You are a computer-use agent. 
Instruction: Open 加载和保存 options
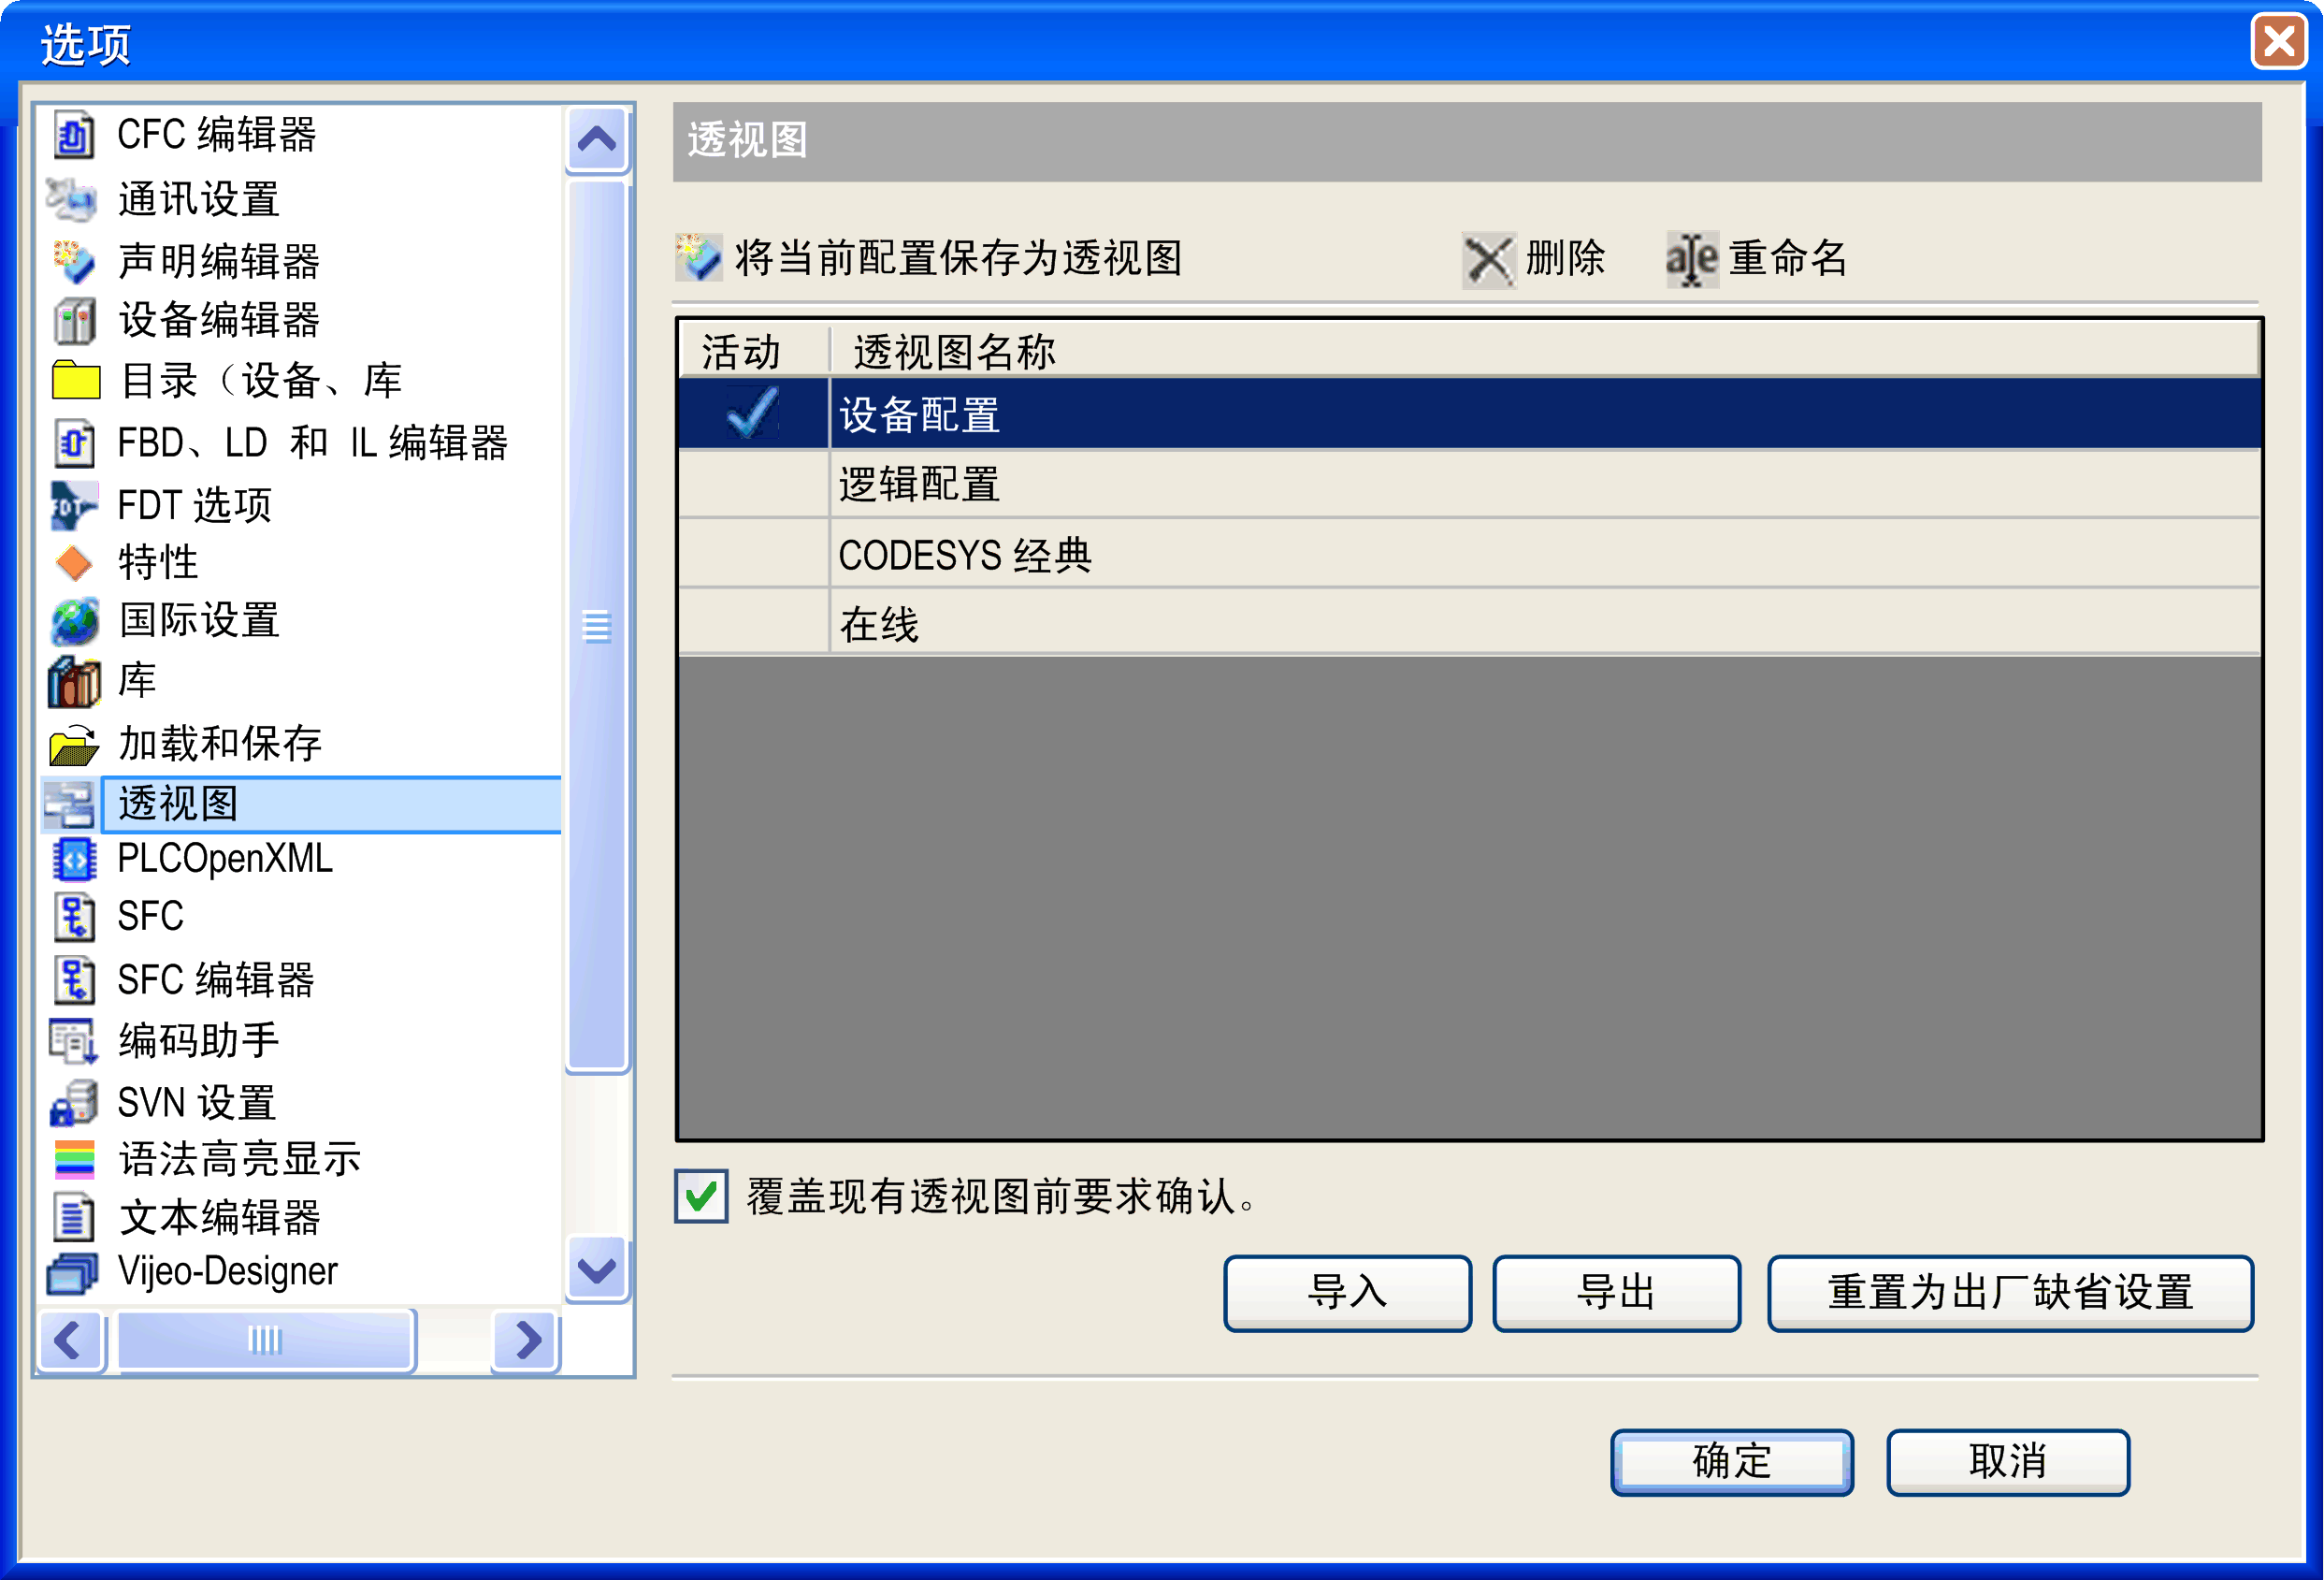pos(219,744)
